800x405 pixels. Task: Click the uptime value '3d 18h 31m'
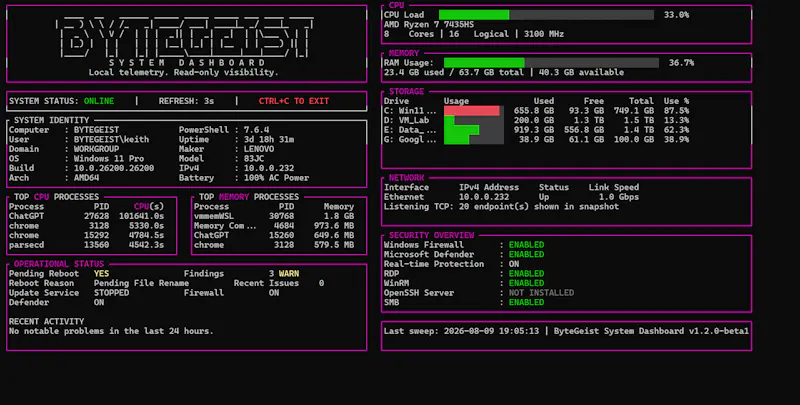[x=268, y=139]
